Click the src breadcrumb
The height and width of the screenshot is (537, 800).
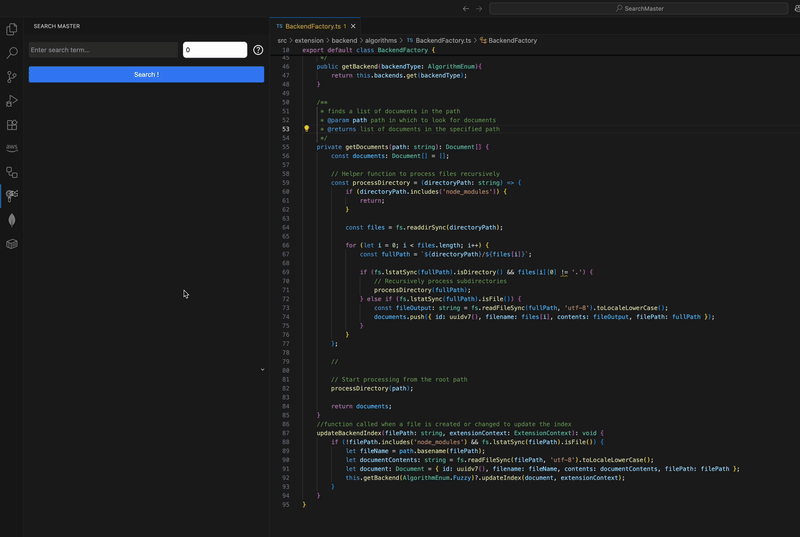tap(282, 40)
